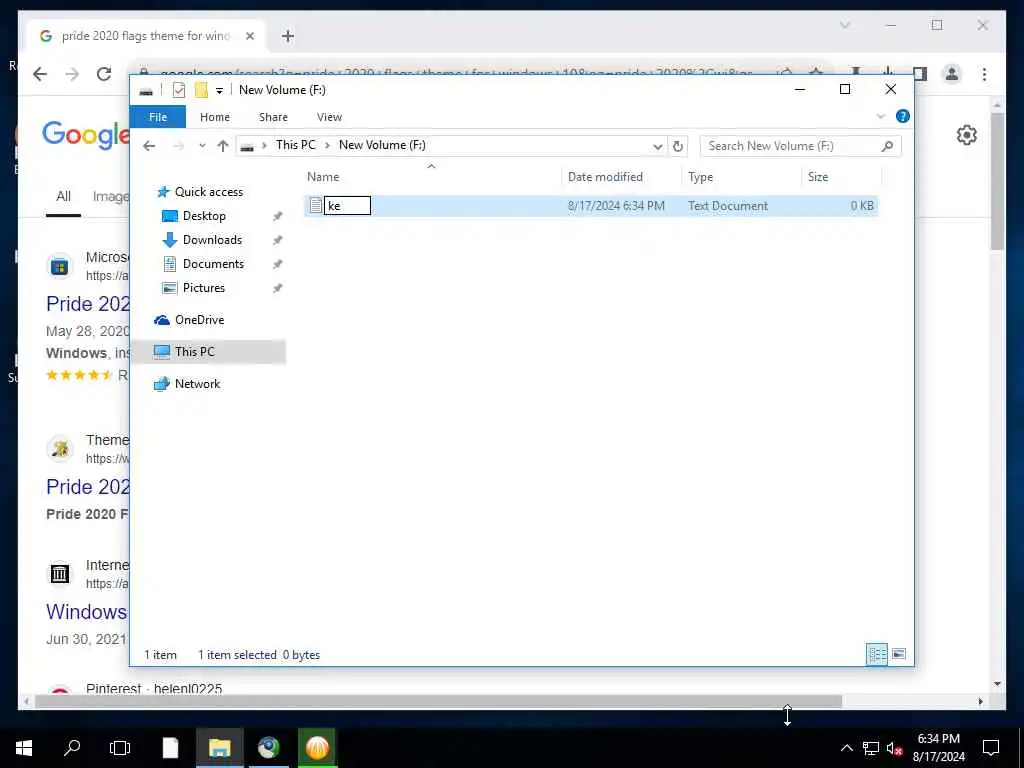Click the pin icon next to Documents

coord(278,264)
